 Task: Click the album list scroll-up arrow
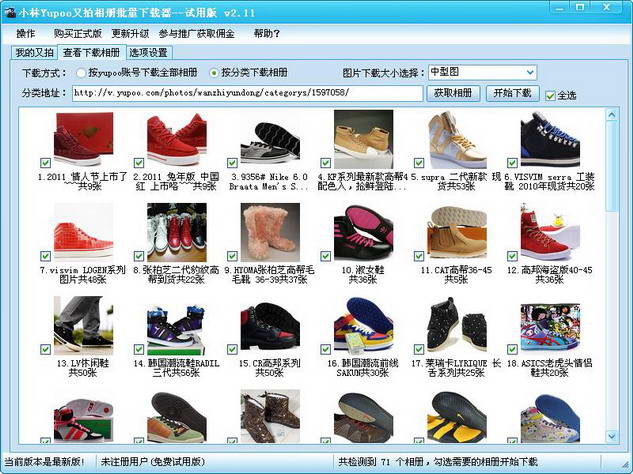click(612, 115)
